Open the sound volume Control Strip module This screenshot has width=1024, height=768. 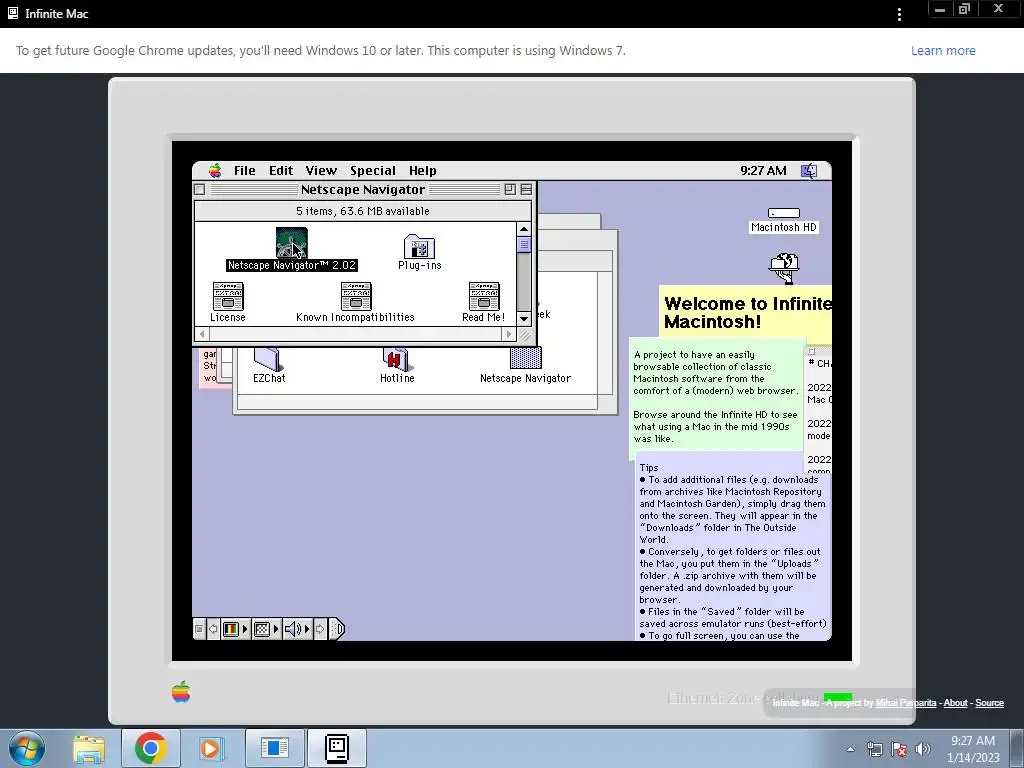tap(297, 629)
